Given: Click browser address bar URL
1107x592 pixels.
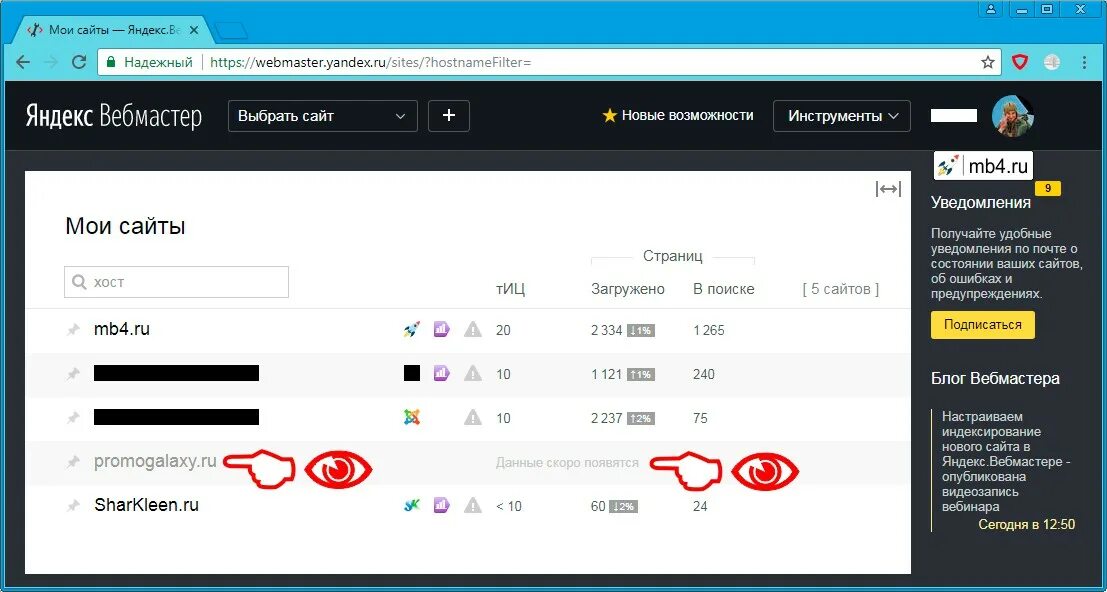Looking at the screenshot, I should pos(371,62).
